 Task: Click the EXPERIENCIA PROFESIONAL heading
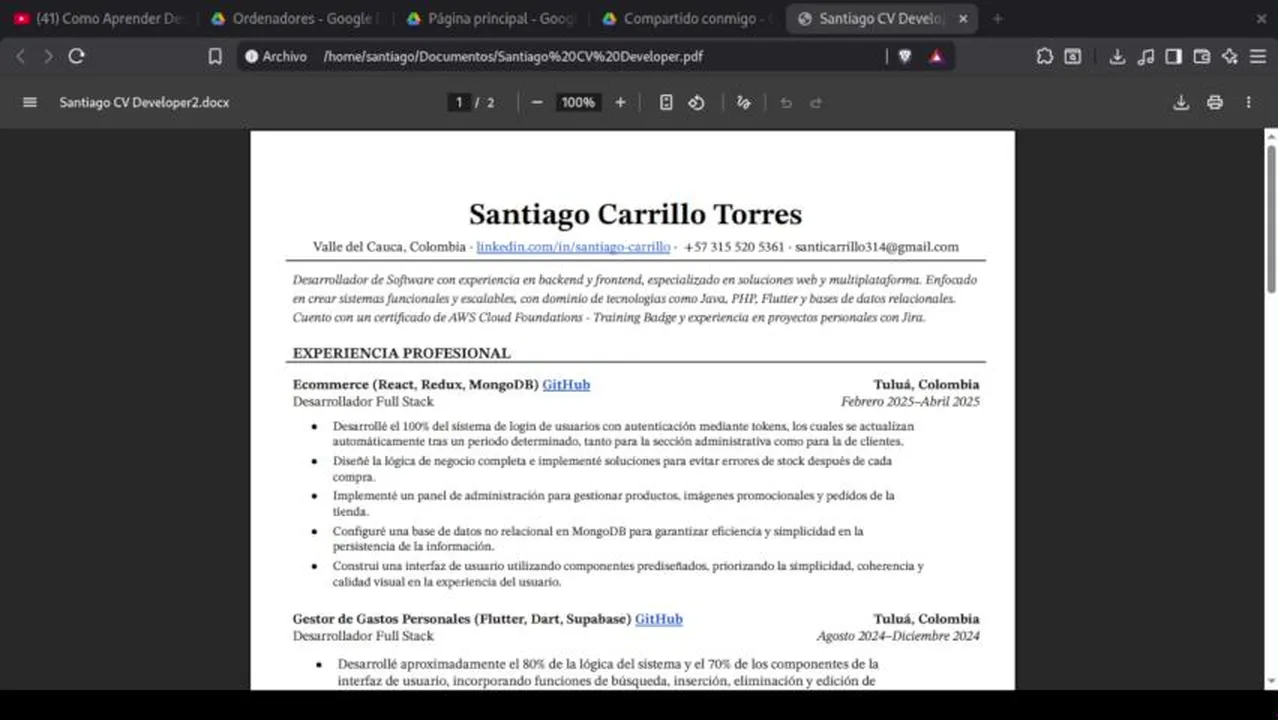(401, 353)
